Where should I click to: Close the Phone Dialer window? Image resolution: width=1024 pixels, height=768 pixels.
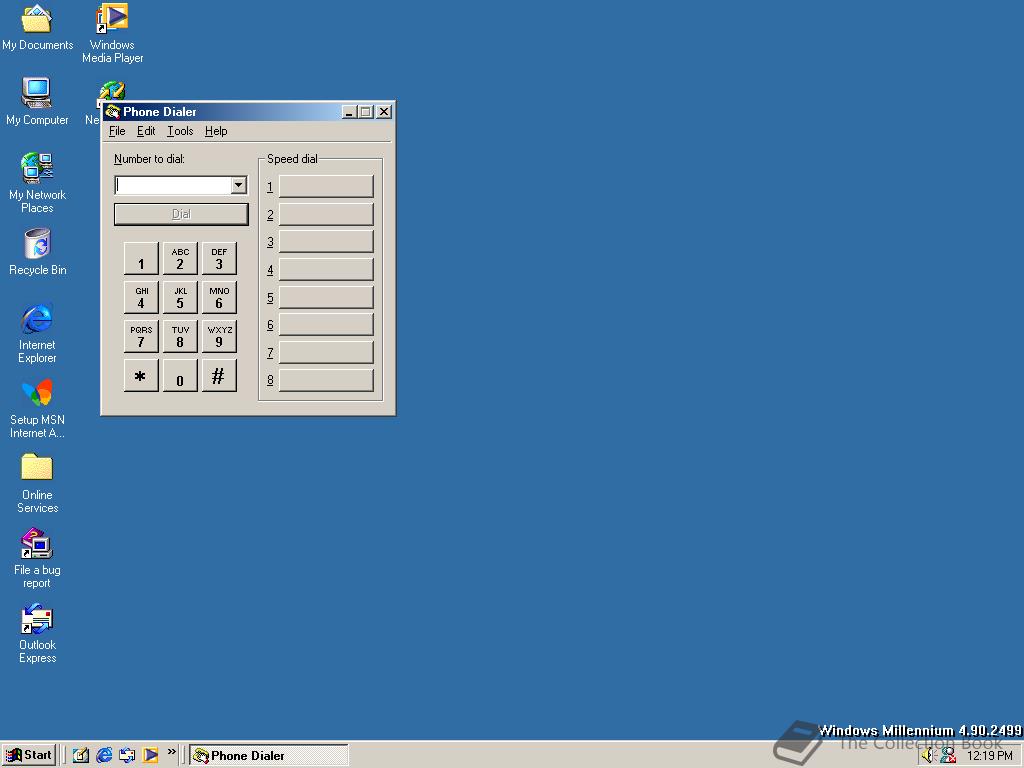384,112
